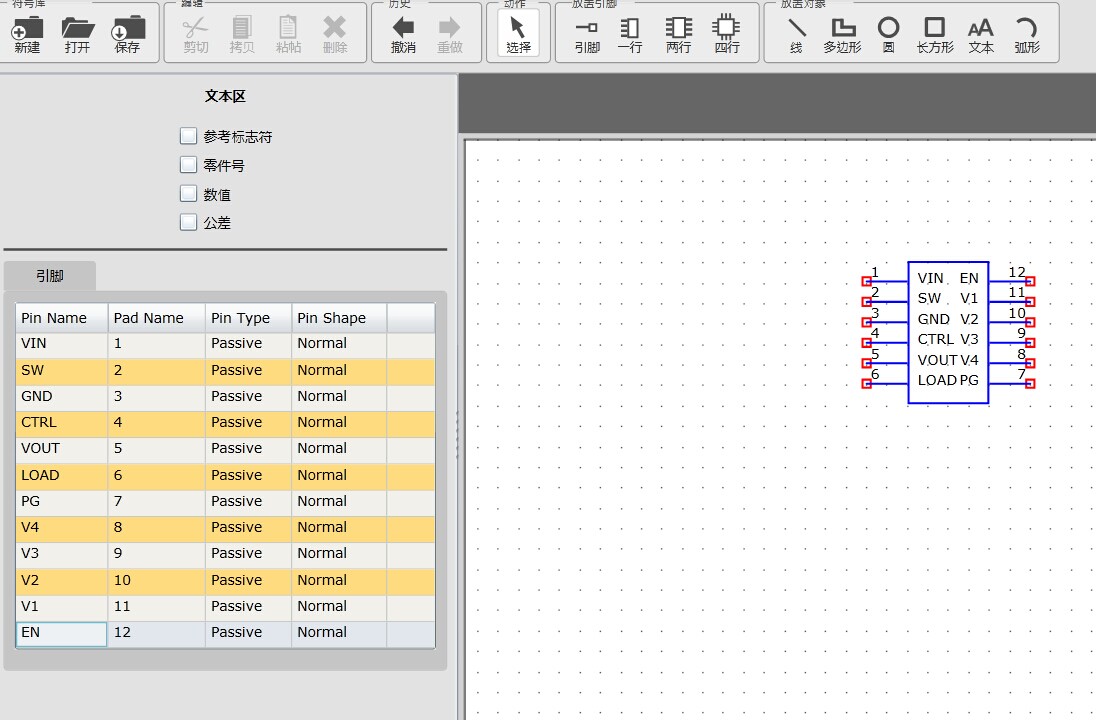Click Normal pin shape in V2 row
This screenshot has width=1096, height=720.
click(339, 580)
